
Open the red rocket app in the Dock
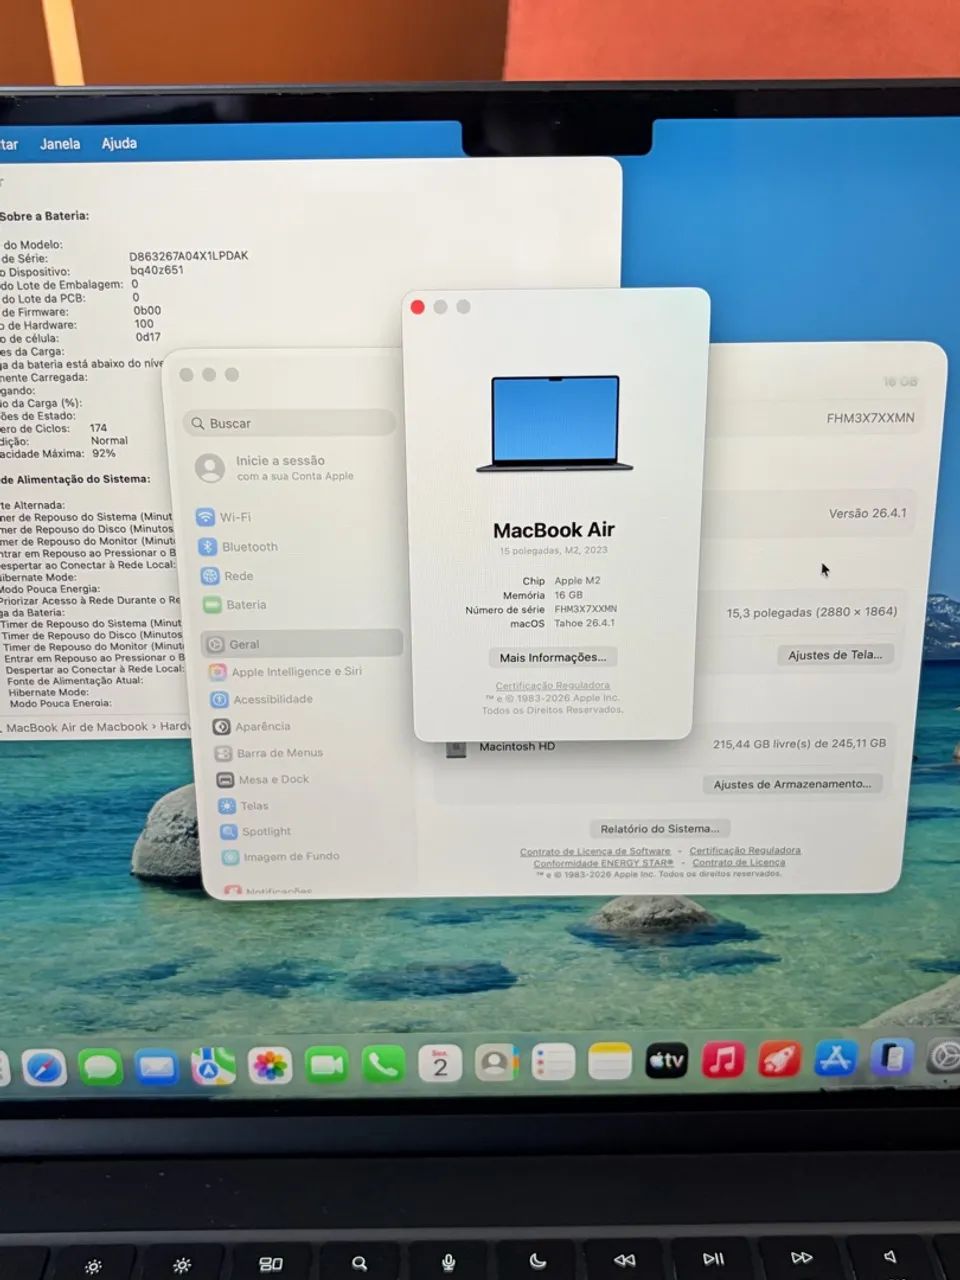[x=779, y=1059]
